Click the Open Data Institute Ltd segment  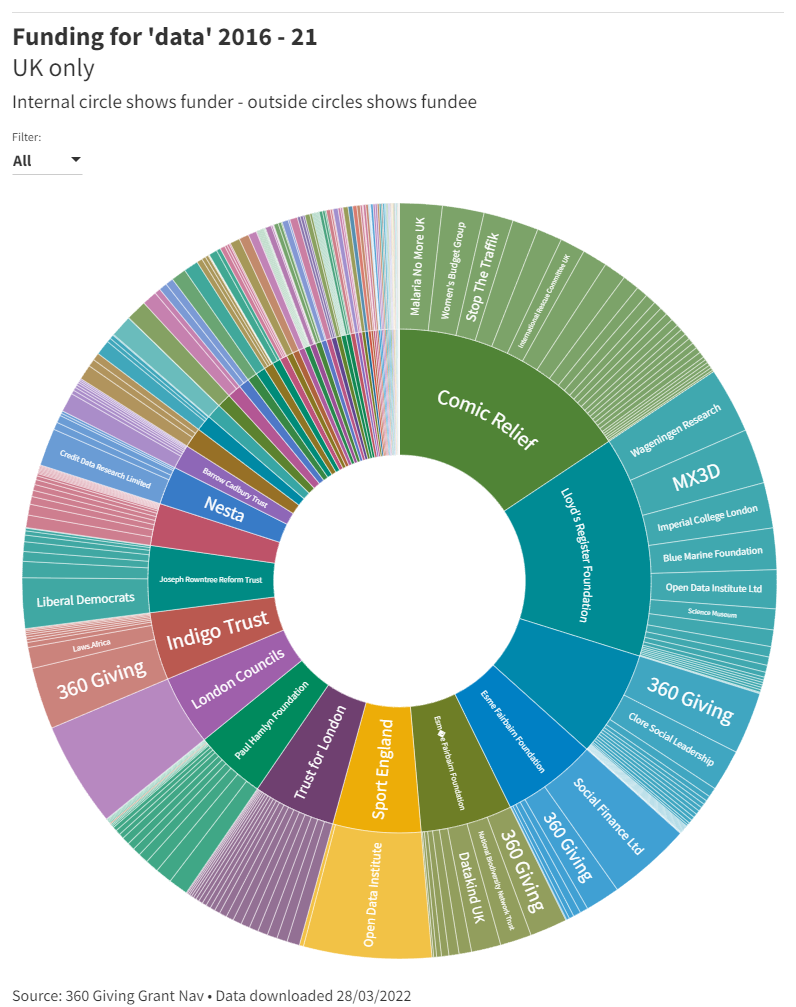click(x=713, y=588)
